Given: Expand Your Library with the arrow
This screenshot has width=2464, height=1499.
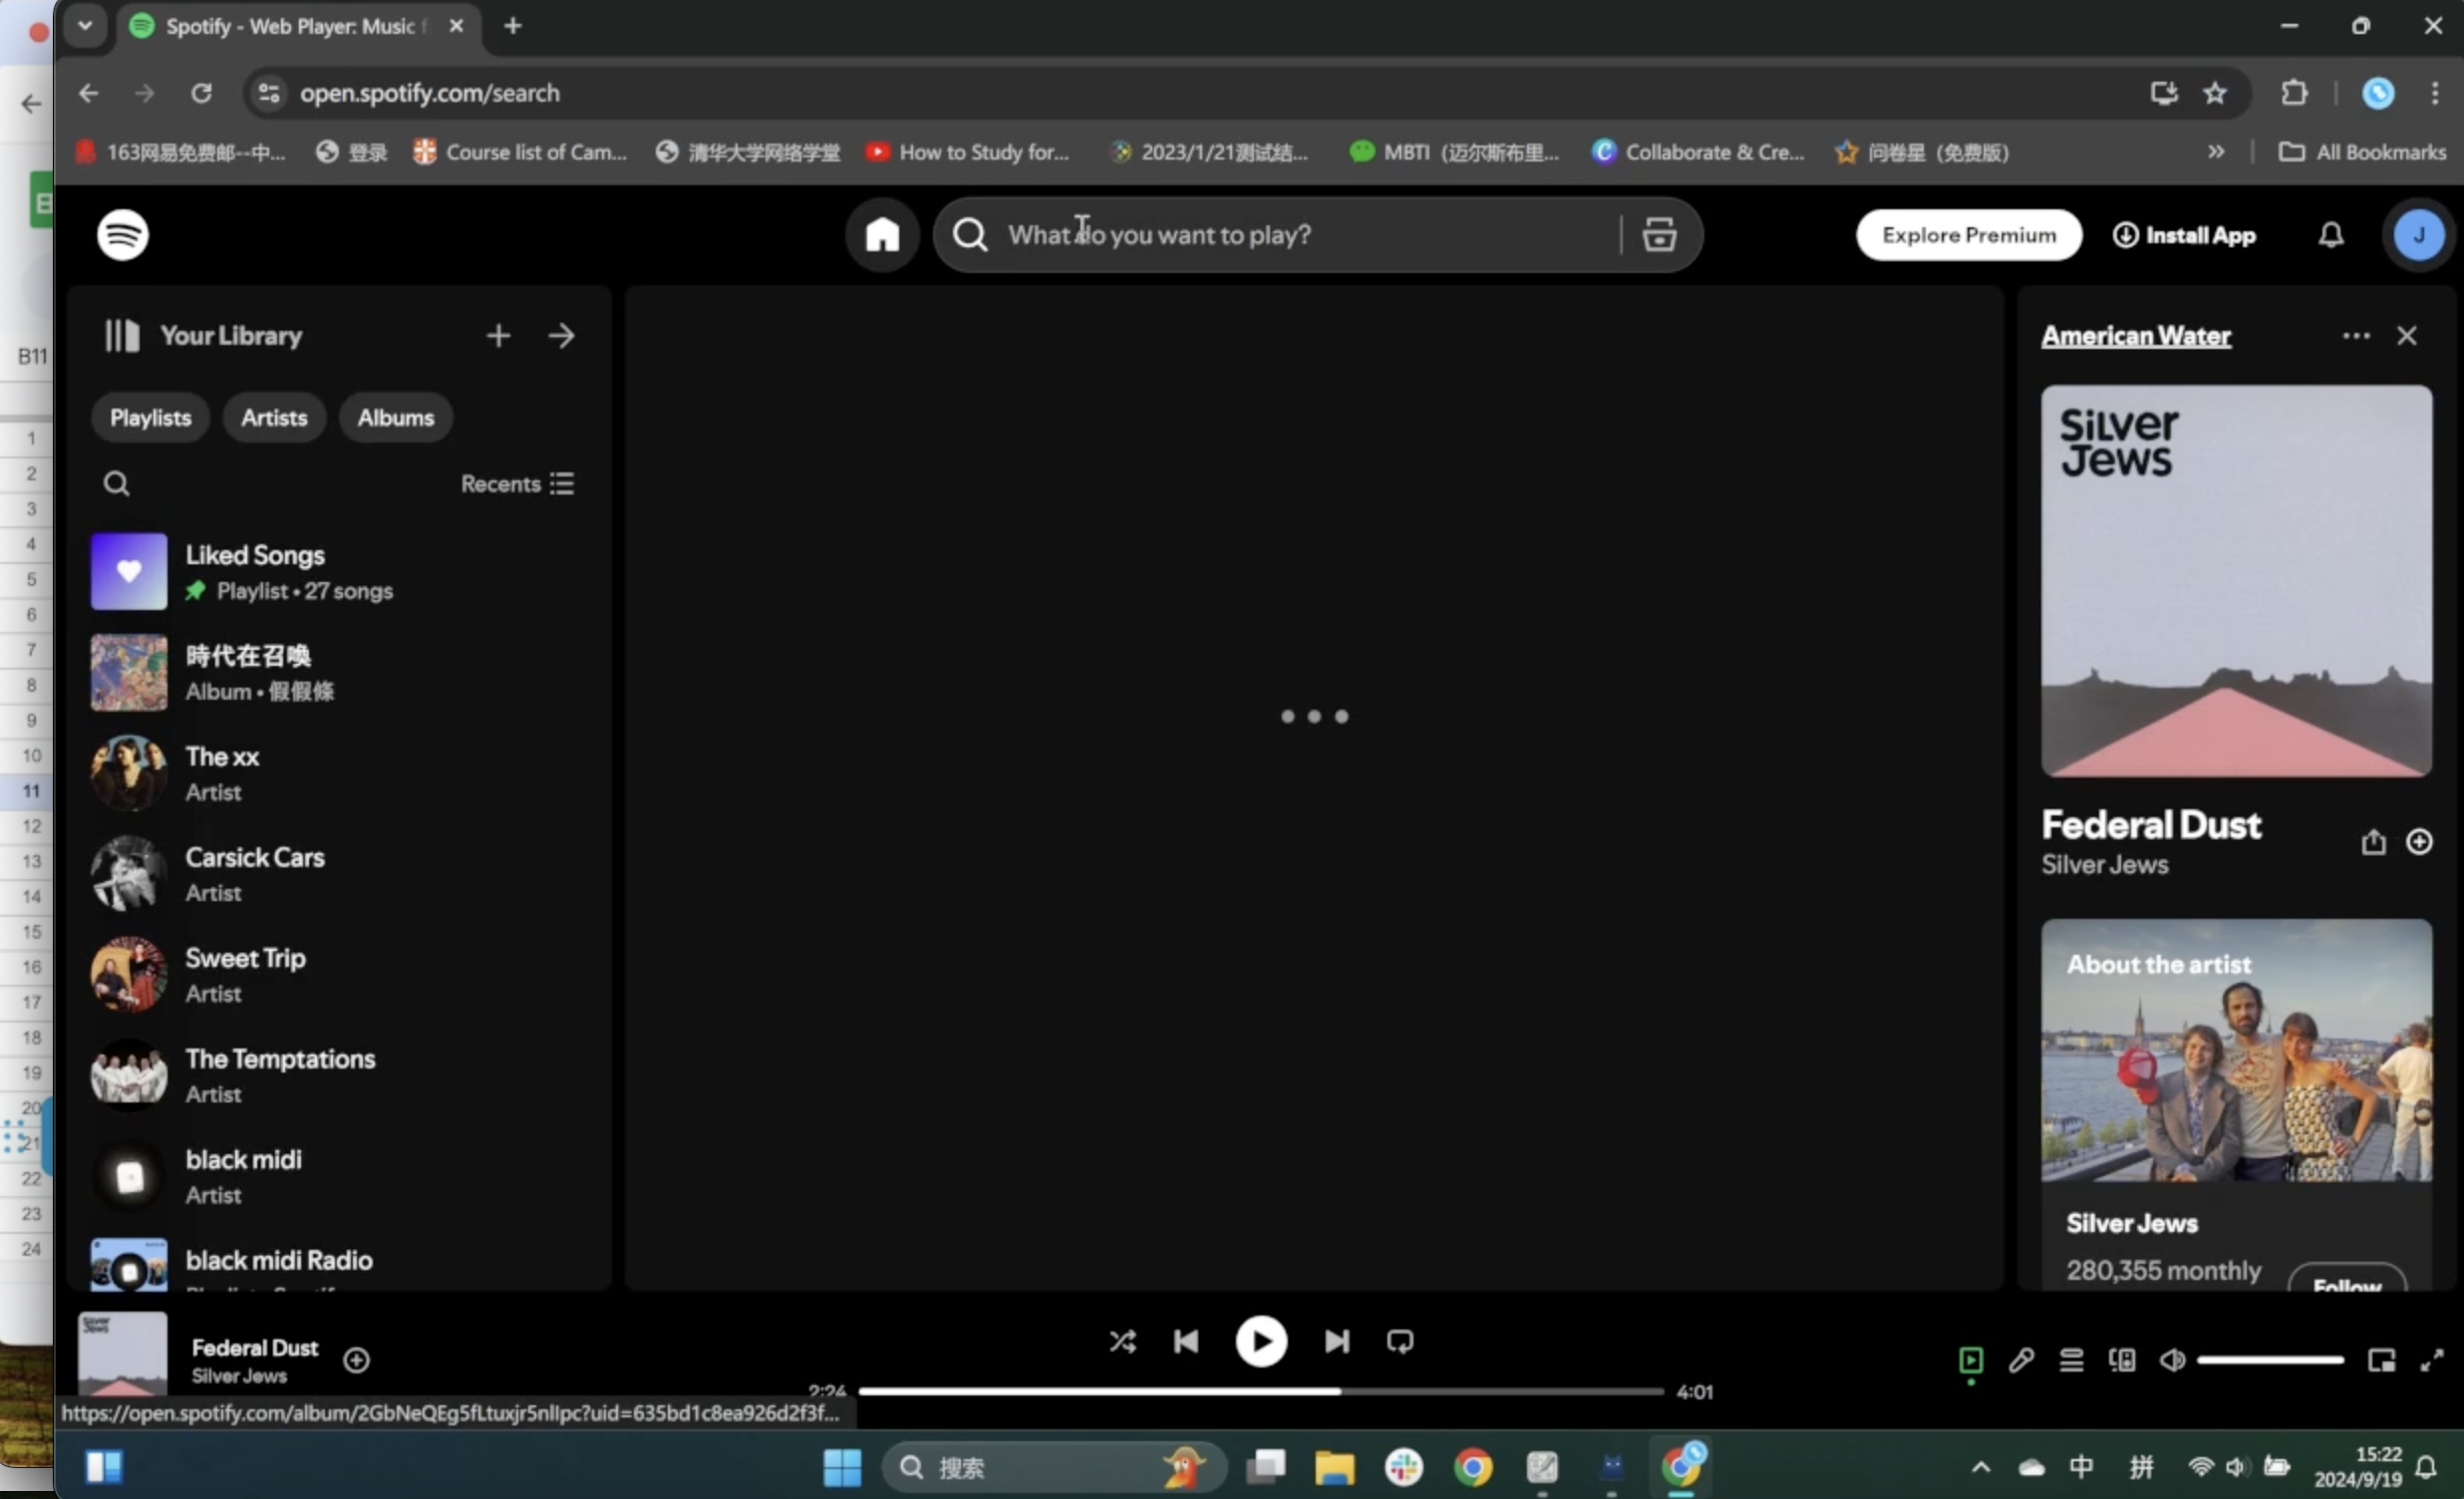Looking at the screenshot, I should point(561,335).
